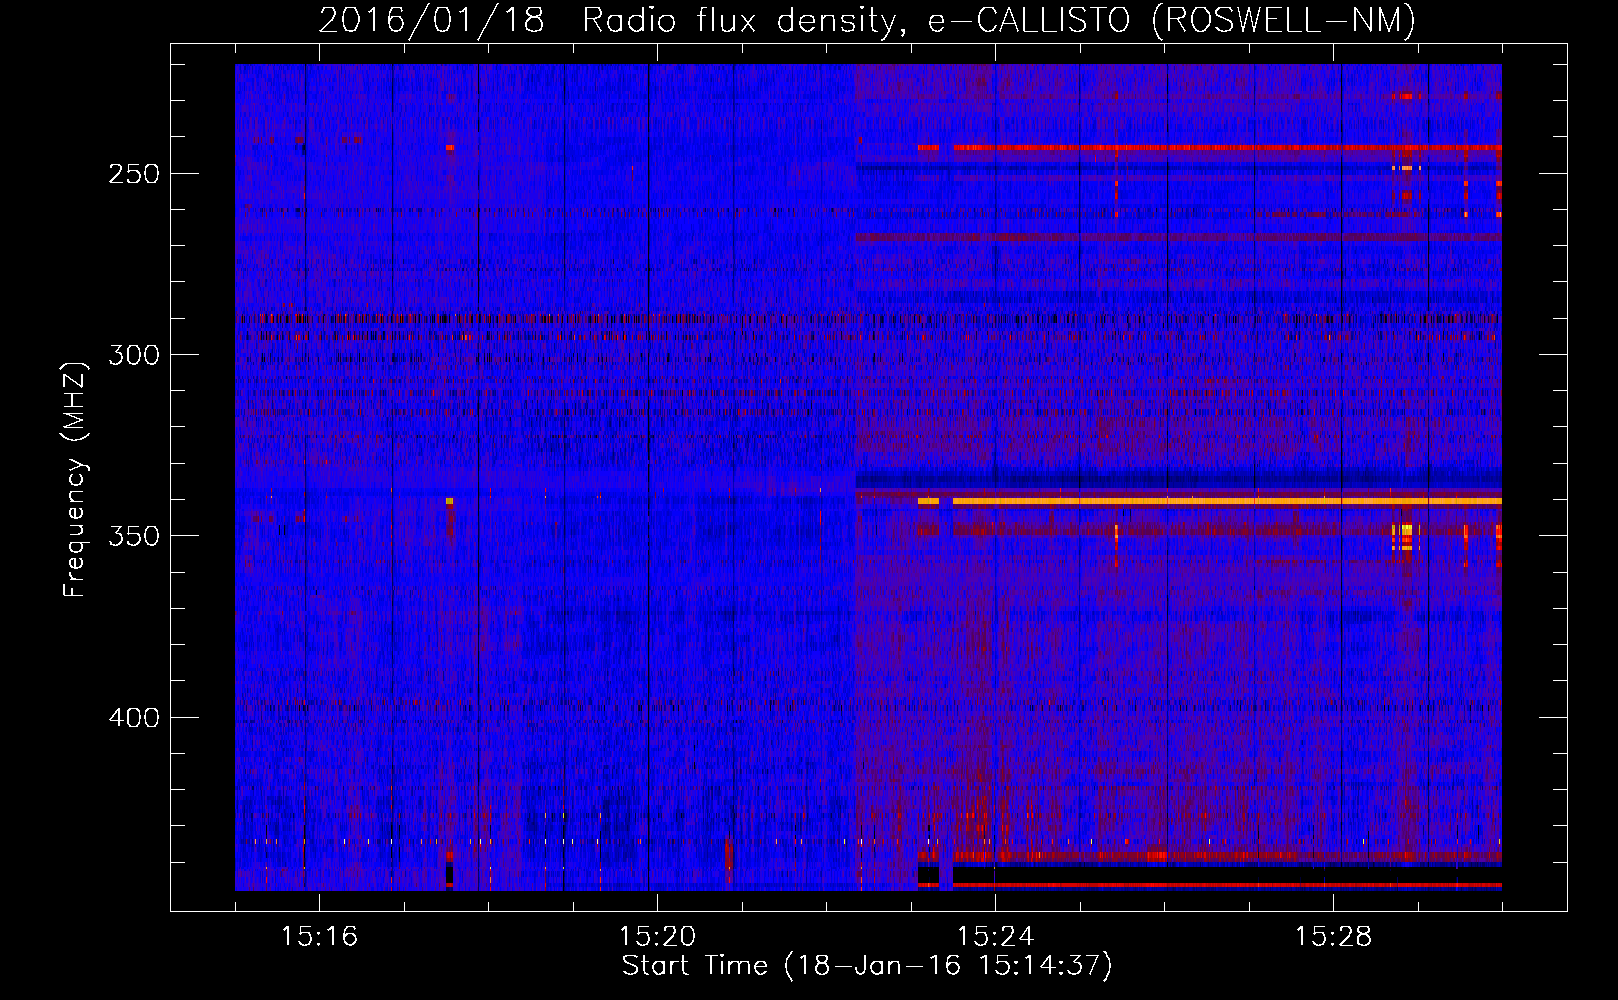Click the '15:24' time tick label
The width and height of the screenshot is (1618, 1000).
(995, 936)
